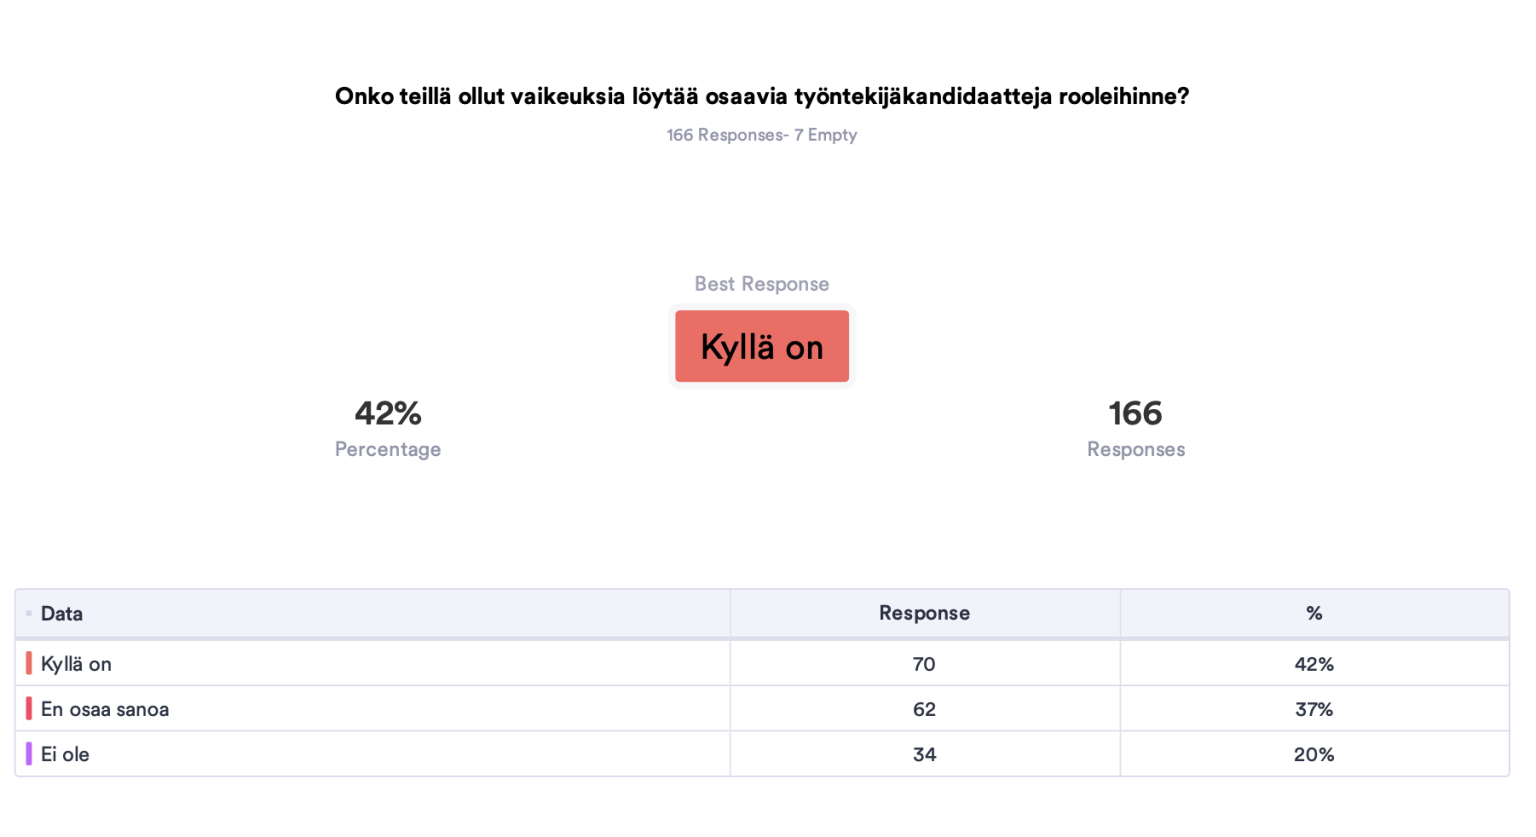The image size is (1536, 837).
Task: Click the response count 70 cell
Action: click(924, 664)
